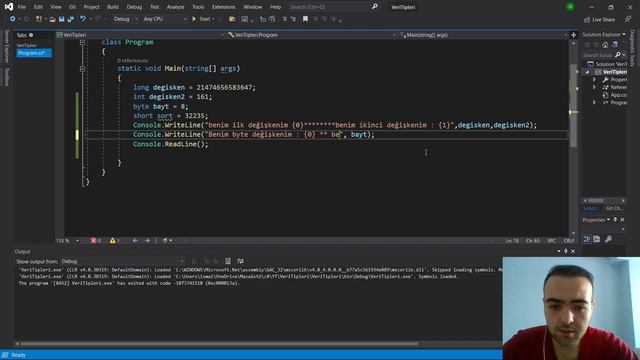Pin the Properties panel
This screenshot has height=360, width=640.
(615, 220)
